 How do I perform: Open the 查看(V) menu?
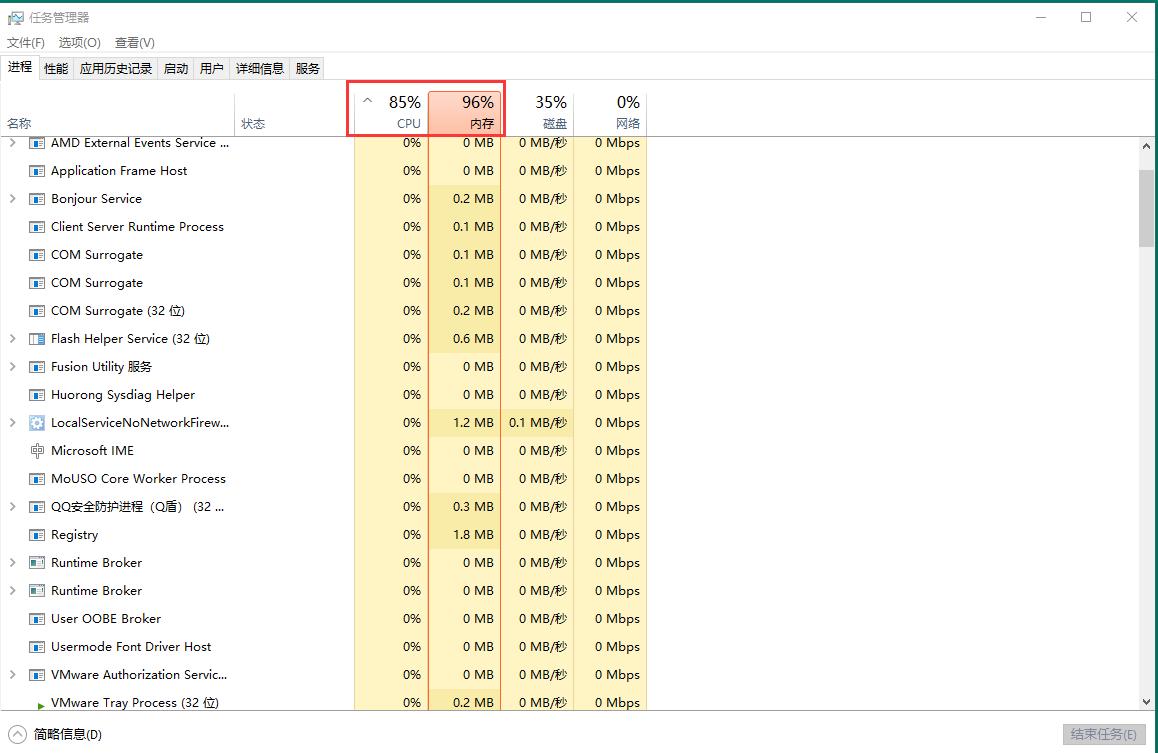pyautogui.click(x=135, y=43)
